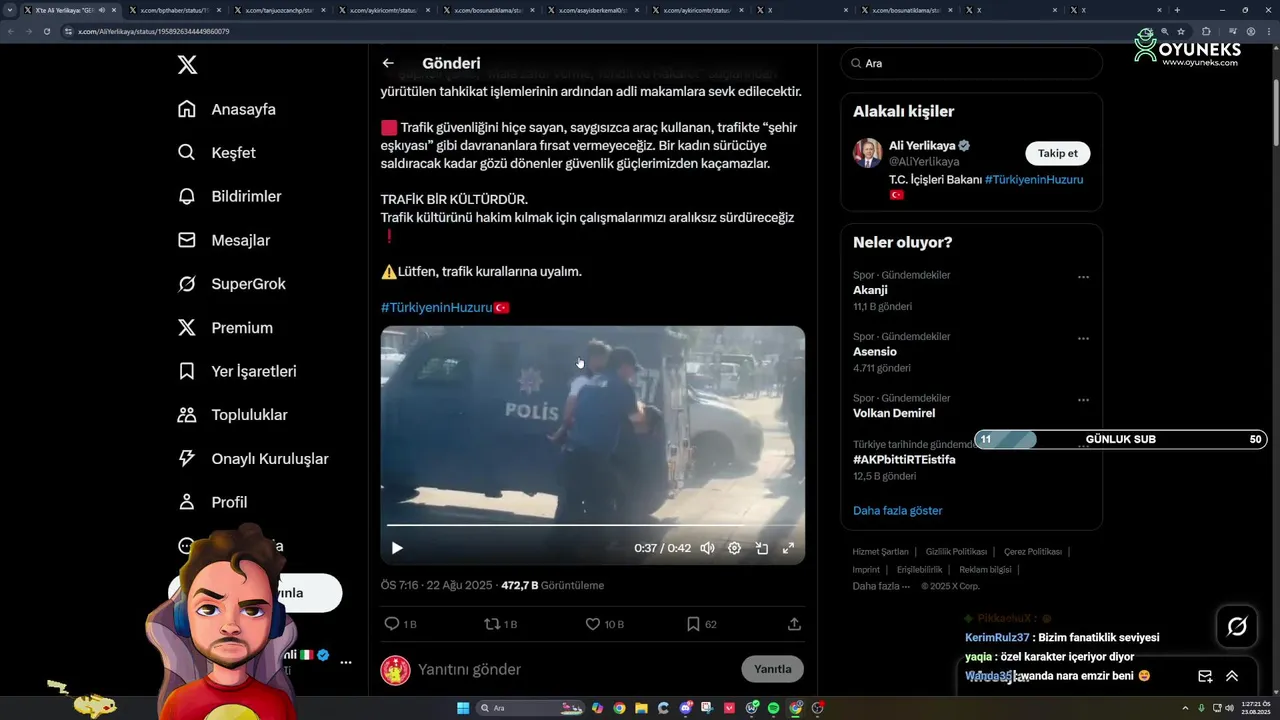The height and width of the screenshot is (720, 1280).
Task: Open Gizlilik Politikası footer link
Action: (956, 552)
